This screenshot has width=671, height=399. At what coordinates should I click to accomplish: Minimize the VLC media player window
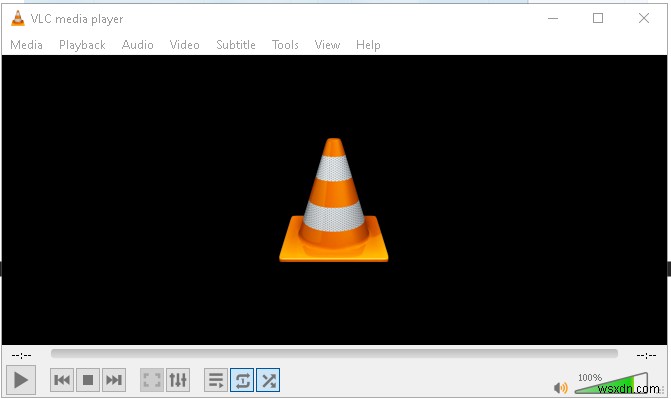[553, 18]
